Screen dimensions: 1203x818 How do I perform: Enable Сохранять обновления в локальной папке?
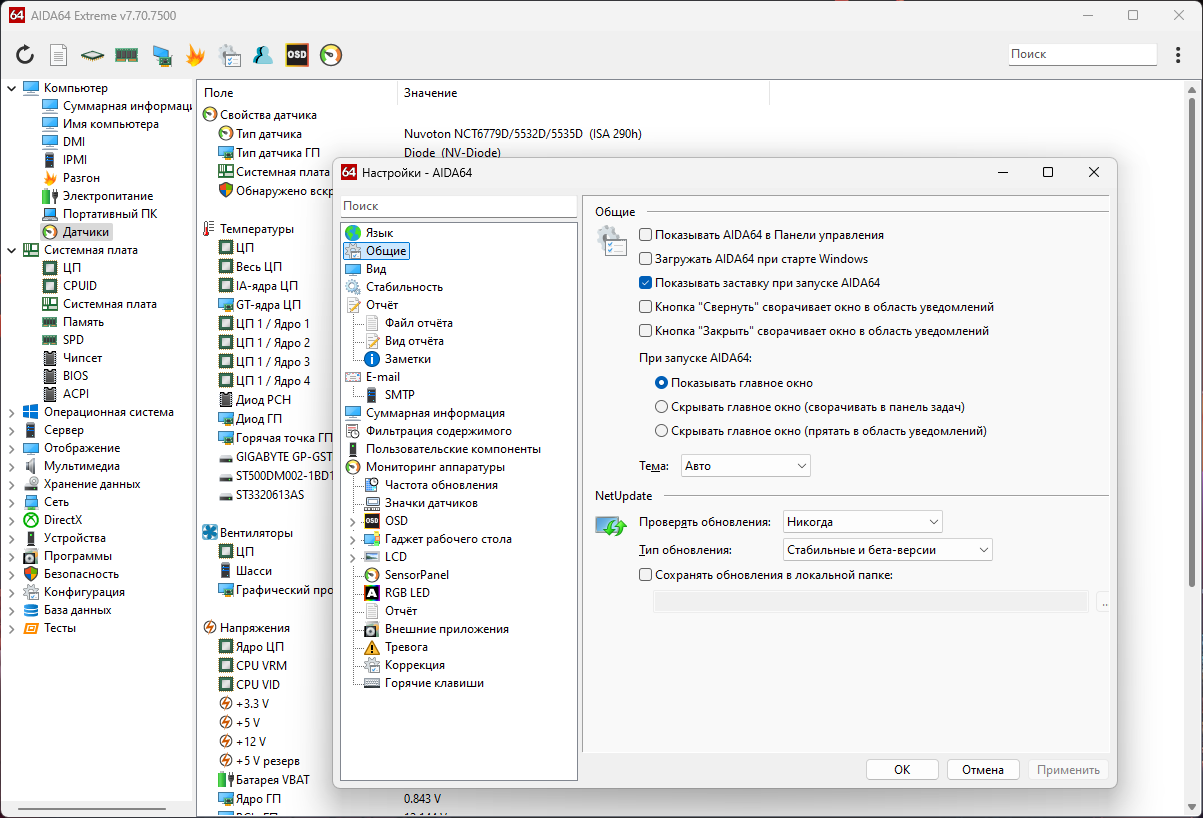646,575
